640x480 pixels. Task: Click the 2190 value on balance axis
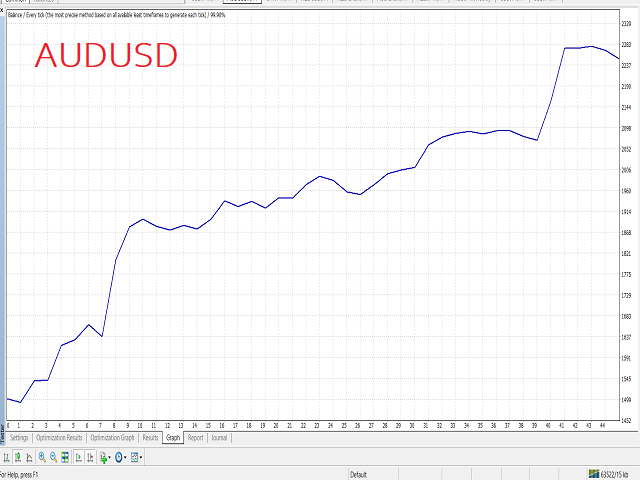coord(626,87)
